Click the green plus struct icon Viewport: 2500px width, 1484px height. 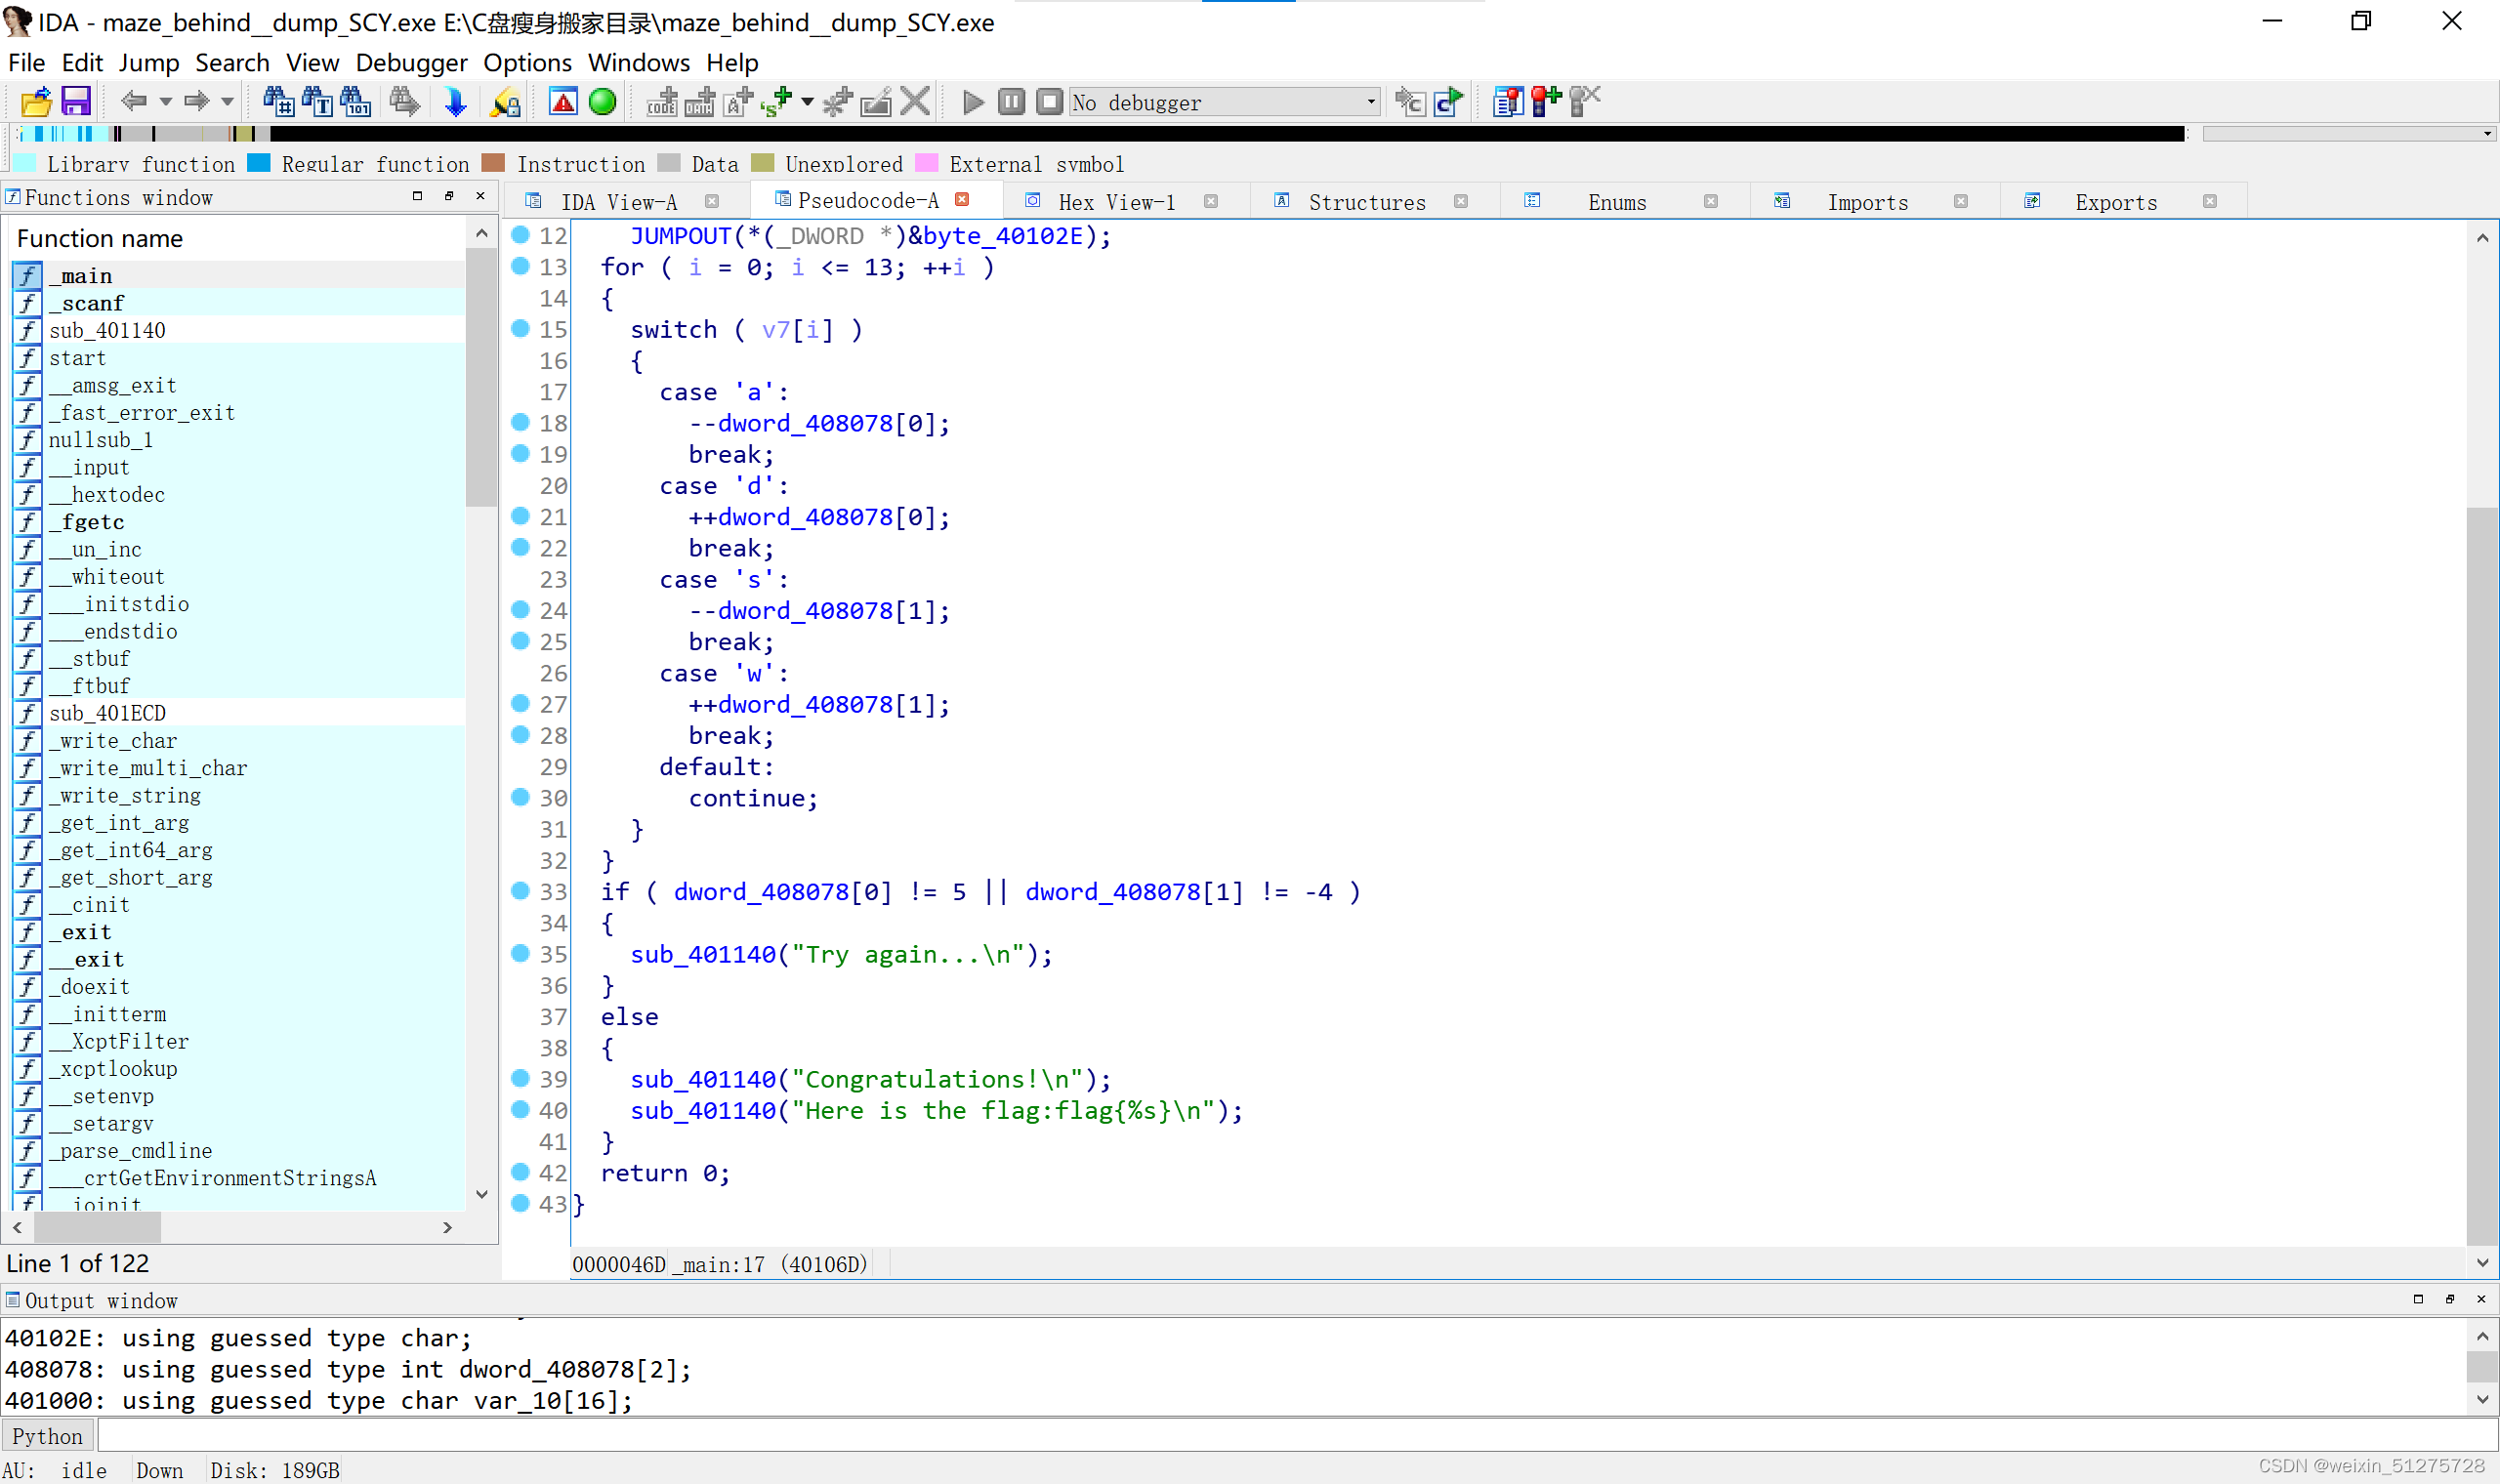[776, 102]
